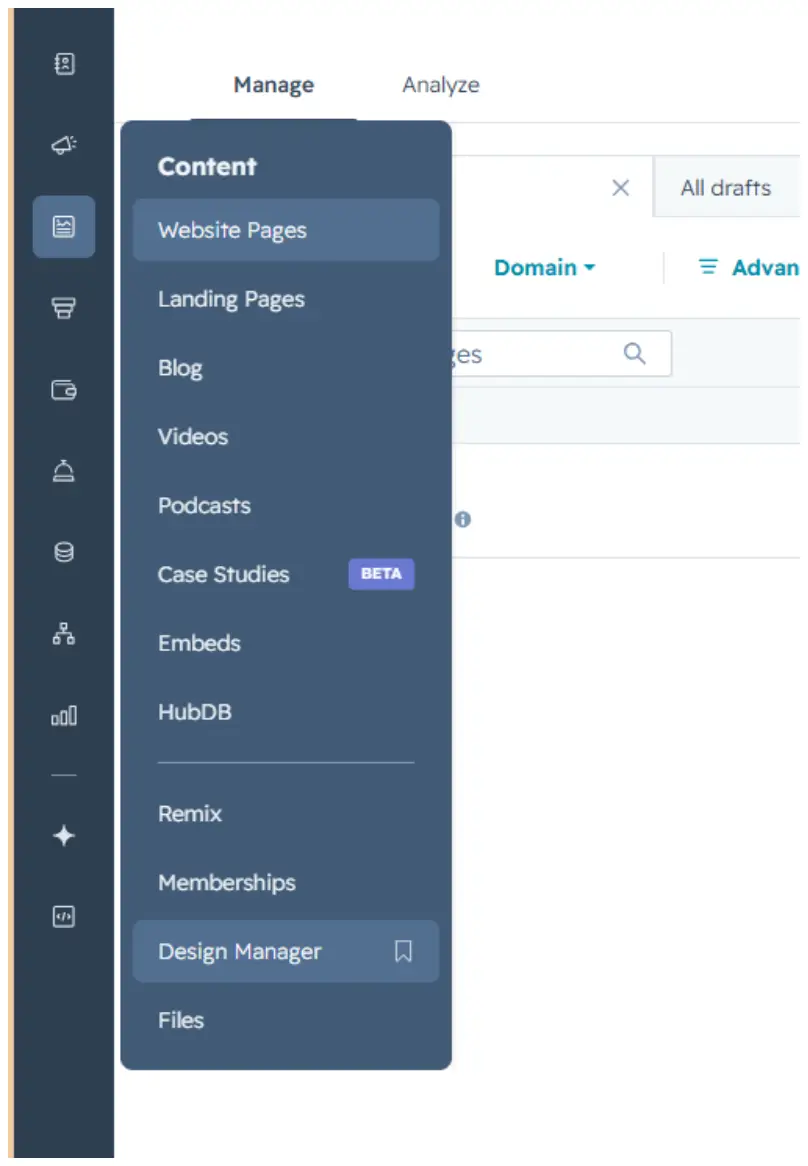Bookmark Design Manager with the bookmark icon
808x1166 pixels.
click(x=403, y=950)
